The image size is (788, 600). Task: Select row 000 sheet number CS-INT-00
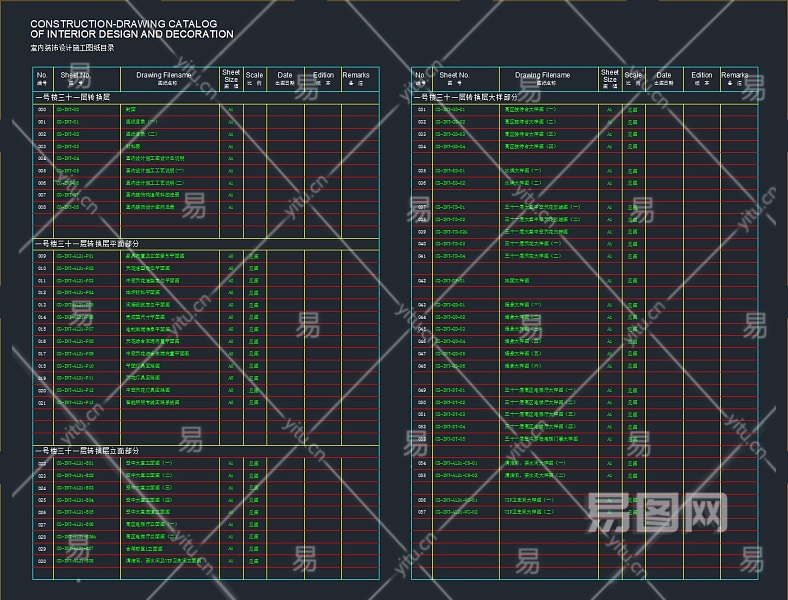click(x=68, y=109)
